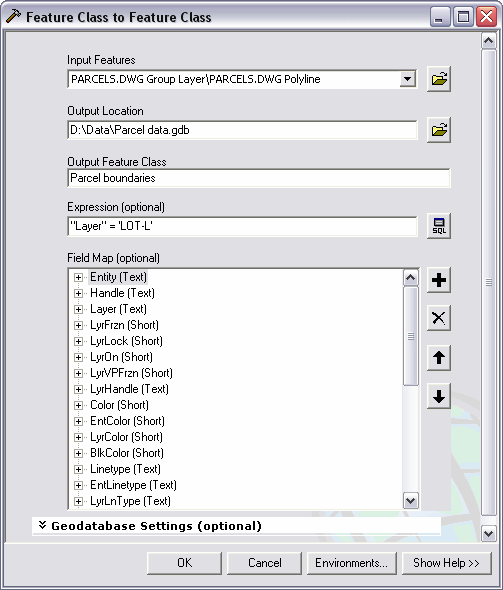Close the Feature Class to Feature Class dialog

tap(486, 17)
